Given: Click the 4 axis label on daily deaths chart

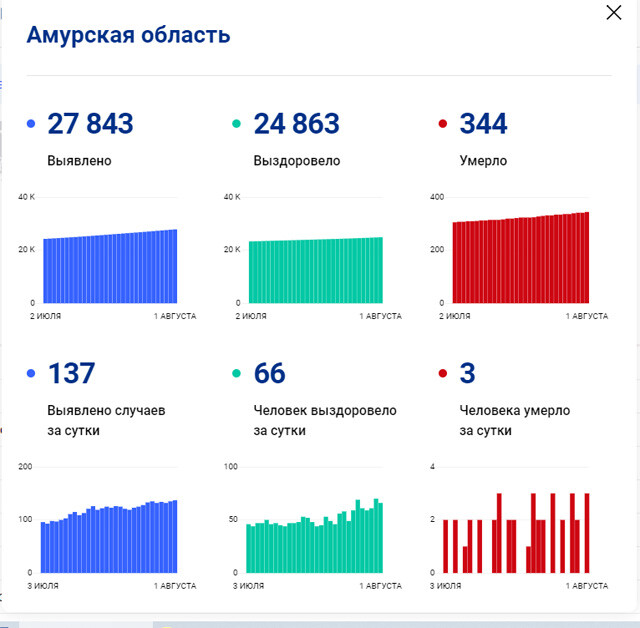Looking at the screenshot, I should (433, 467).
